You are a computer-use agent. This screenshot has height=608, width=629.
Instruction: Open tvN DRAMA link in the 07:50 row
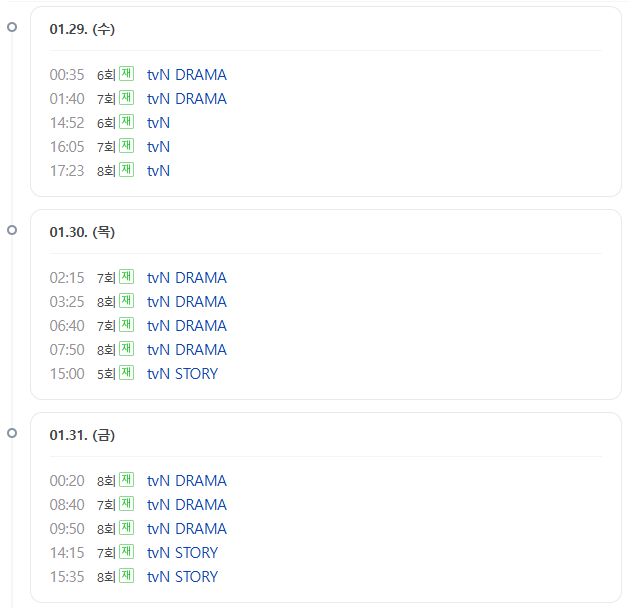pyautogui.click(x=187, y=350)
